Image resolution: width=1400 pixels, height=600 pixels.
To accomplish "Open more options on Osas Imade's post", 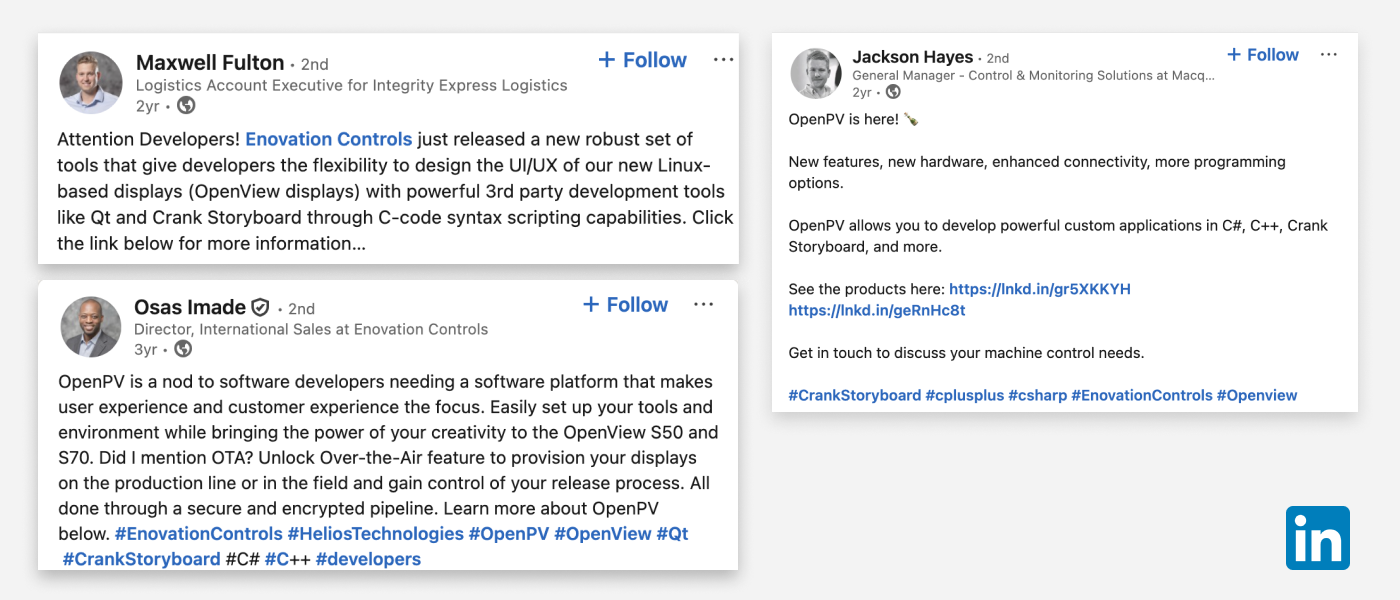I will (703, 305).
